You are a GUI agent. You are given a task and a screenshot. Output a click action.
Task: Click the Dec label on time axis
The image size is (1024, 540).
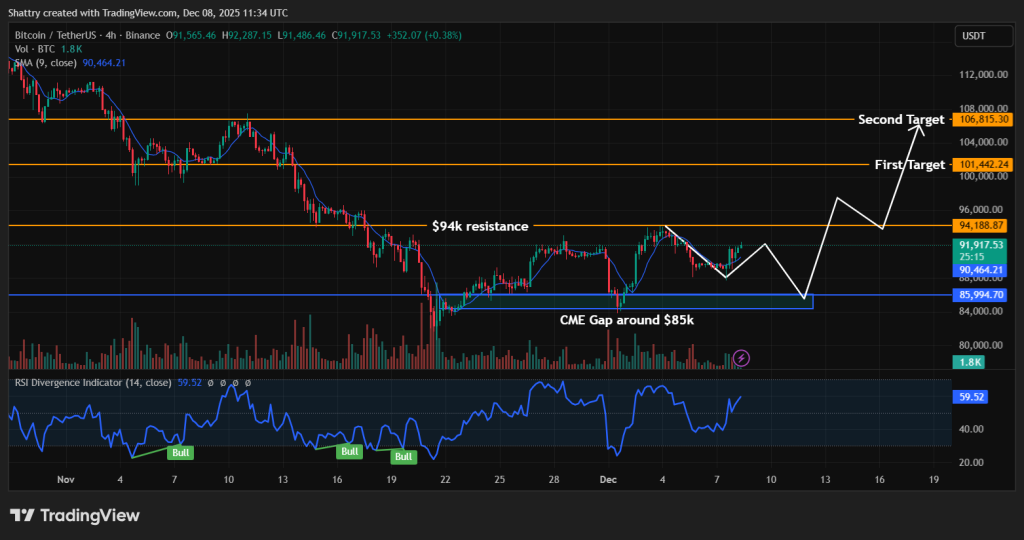(x=609, y=480)
